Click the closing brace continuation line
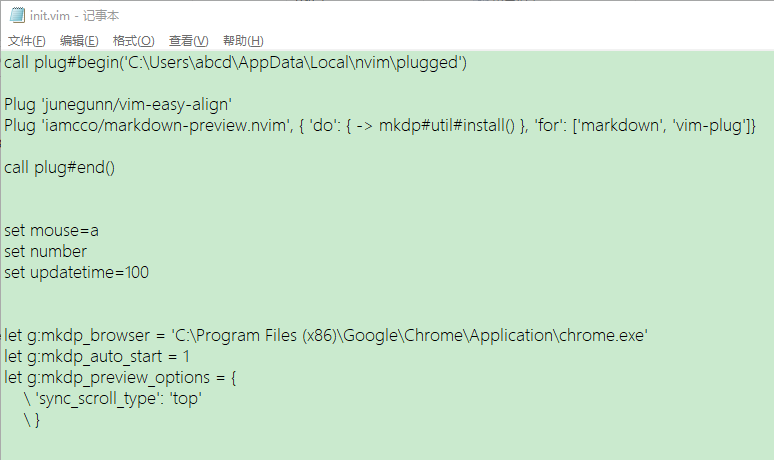 pyautogui.click(x=32, y=420)
